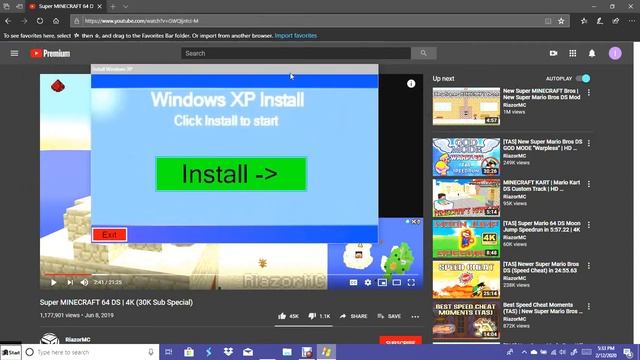Viewport: 640px width, 360px height.
Task: Toggle the Autoplay switch
Action: click(583, 78)
